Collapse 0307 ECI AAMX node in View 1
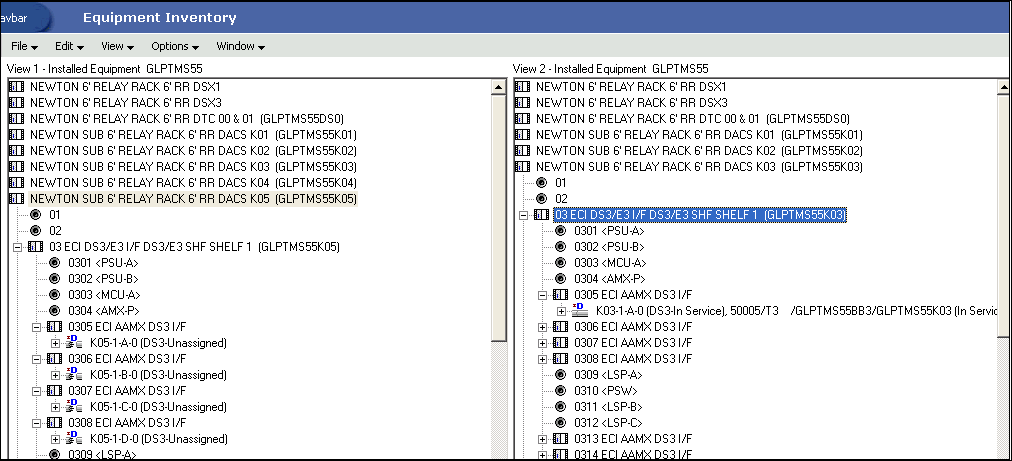The height and width of the screenshot is (461, 1012). click(36, 391)
